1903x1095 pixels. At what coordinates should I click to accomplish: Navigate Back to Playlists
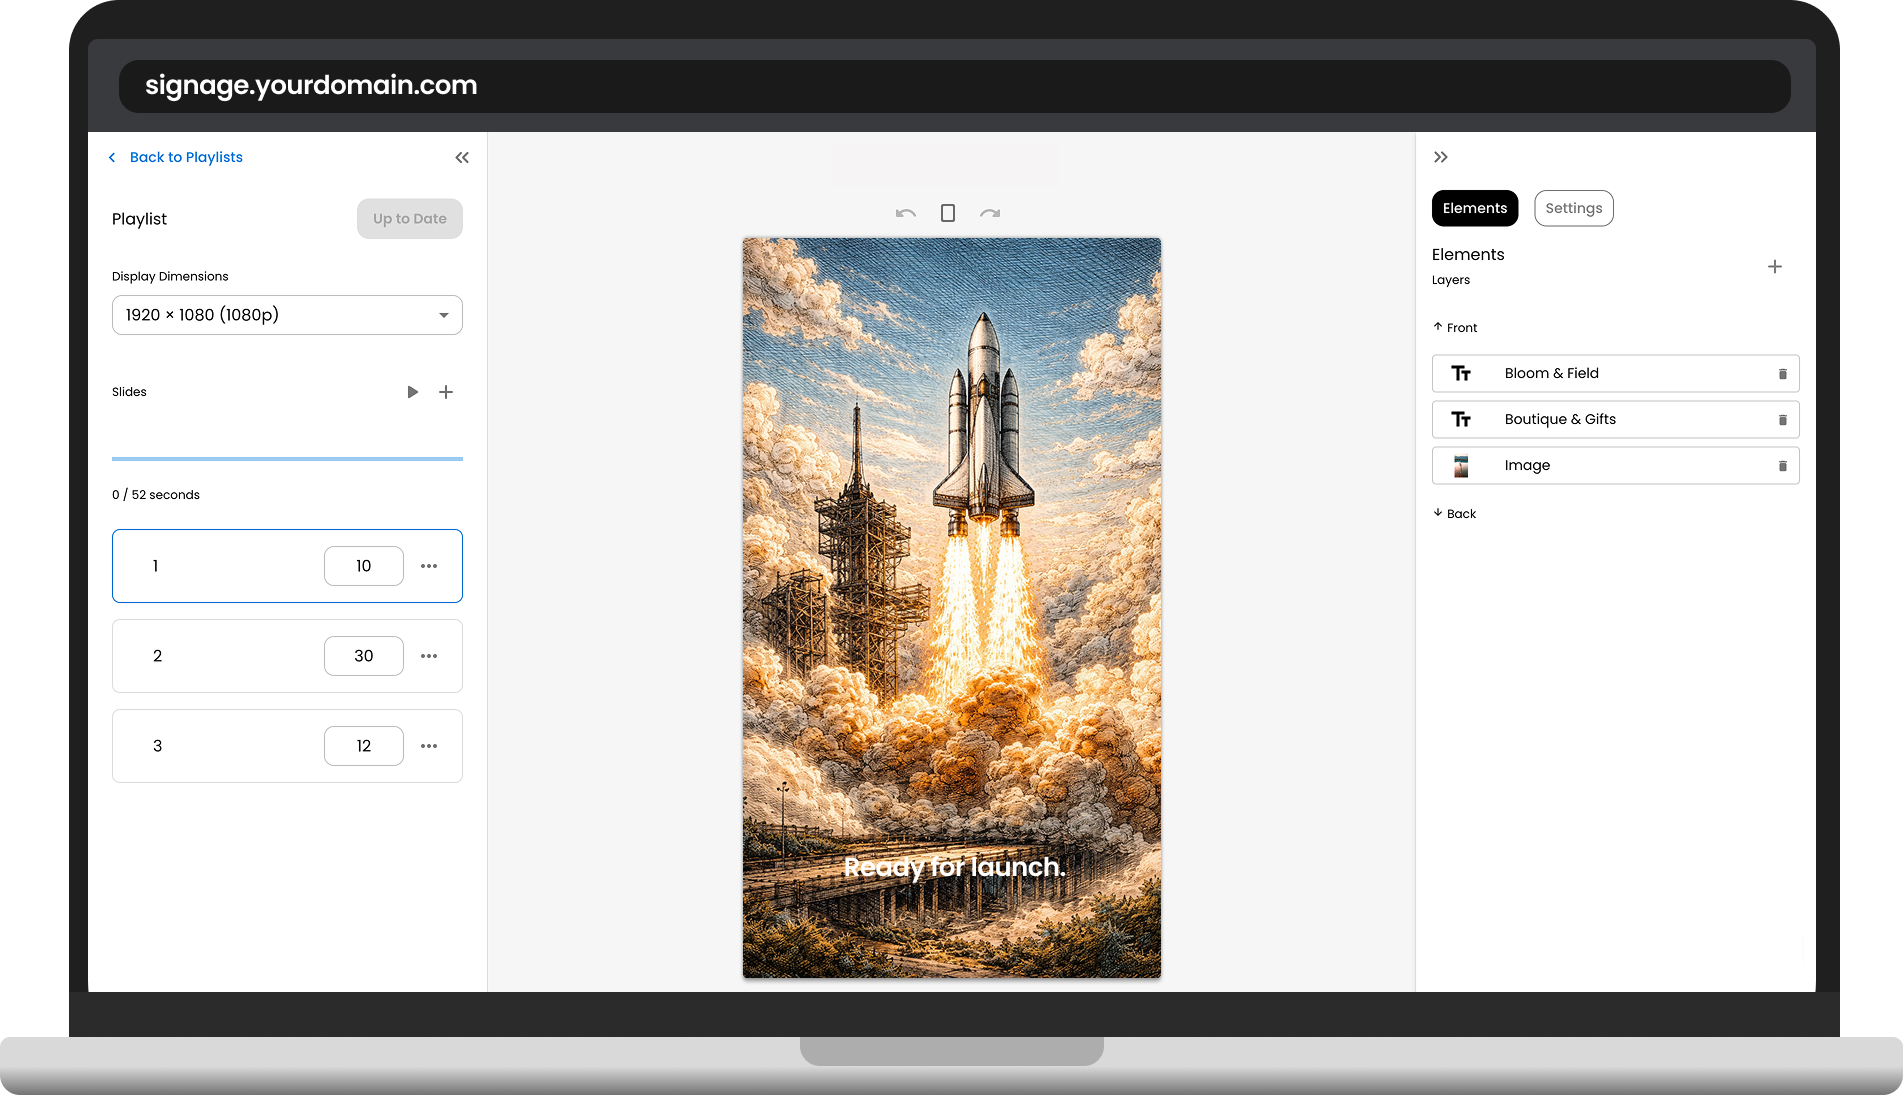tap(185, 157)
